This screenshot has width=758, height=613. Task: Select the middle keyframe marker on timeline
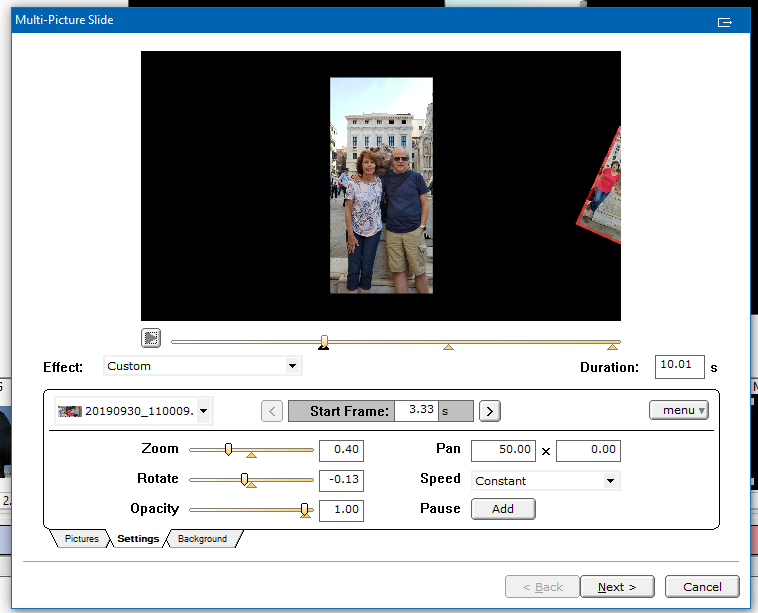448,347
